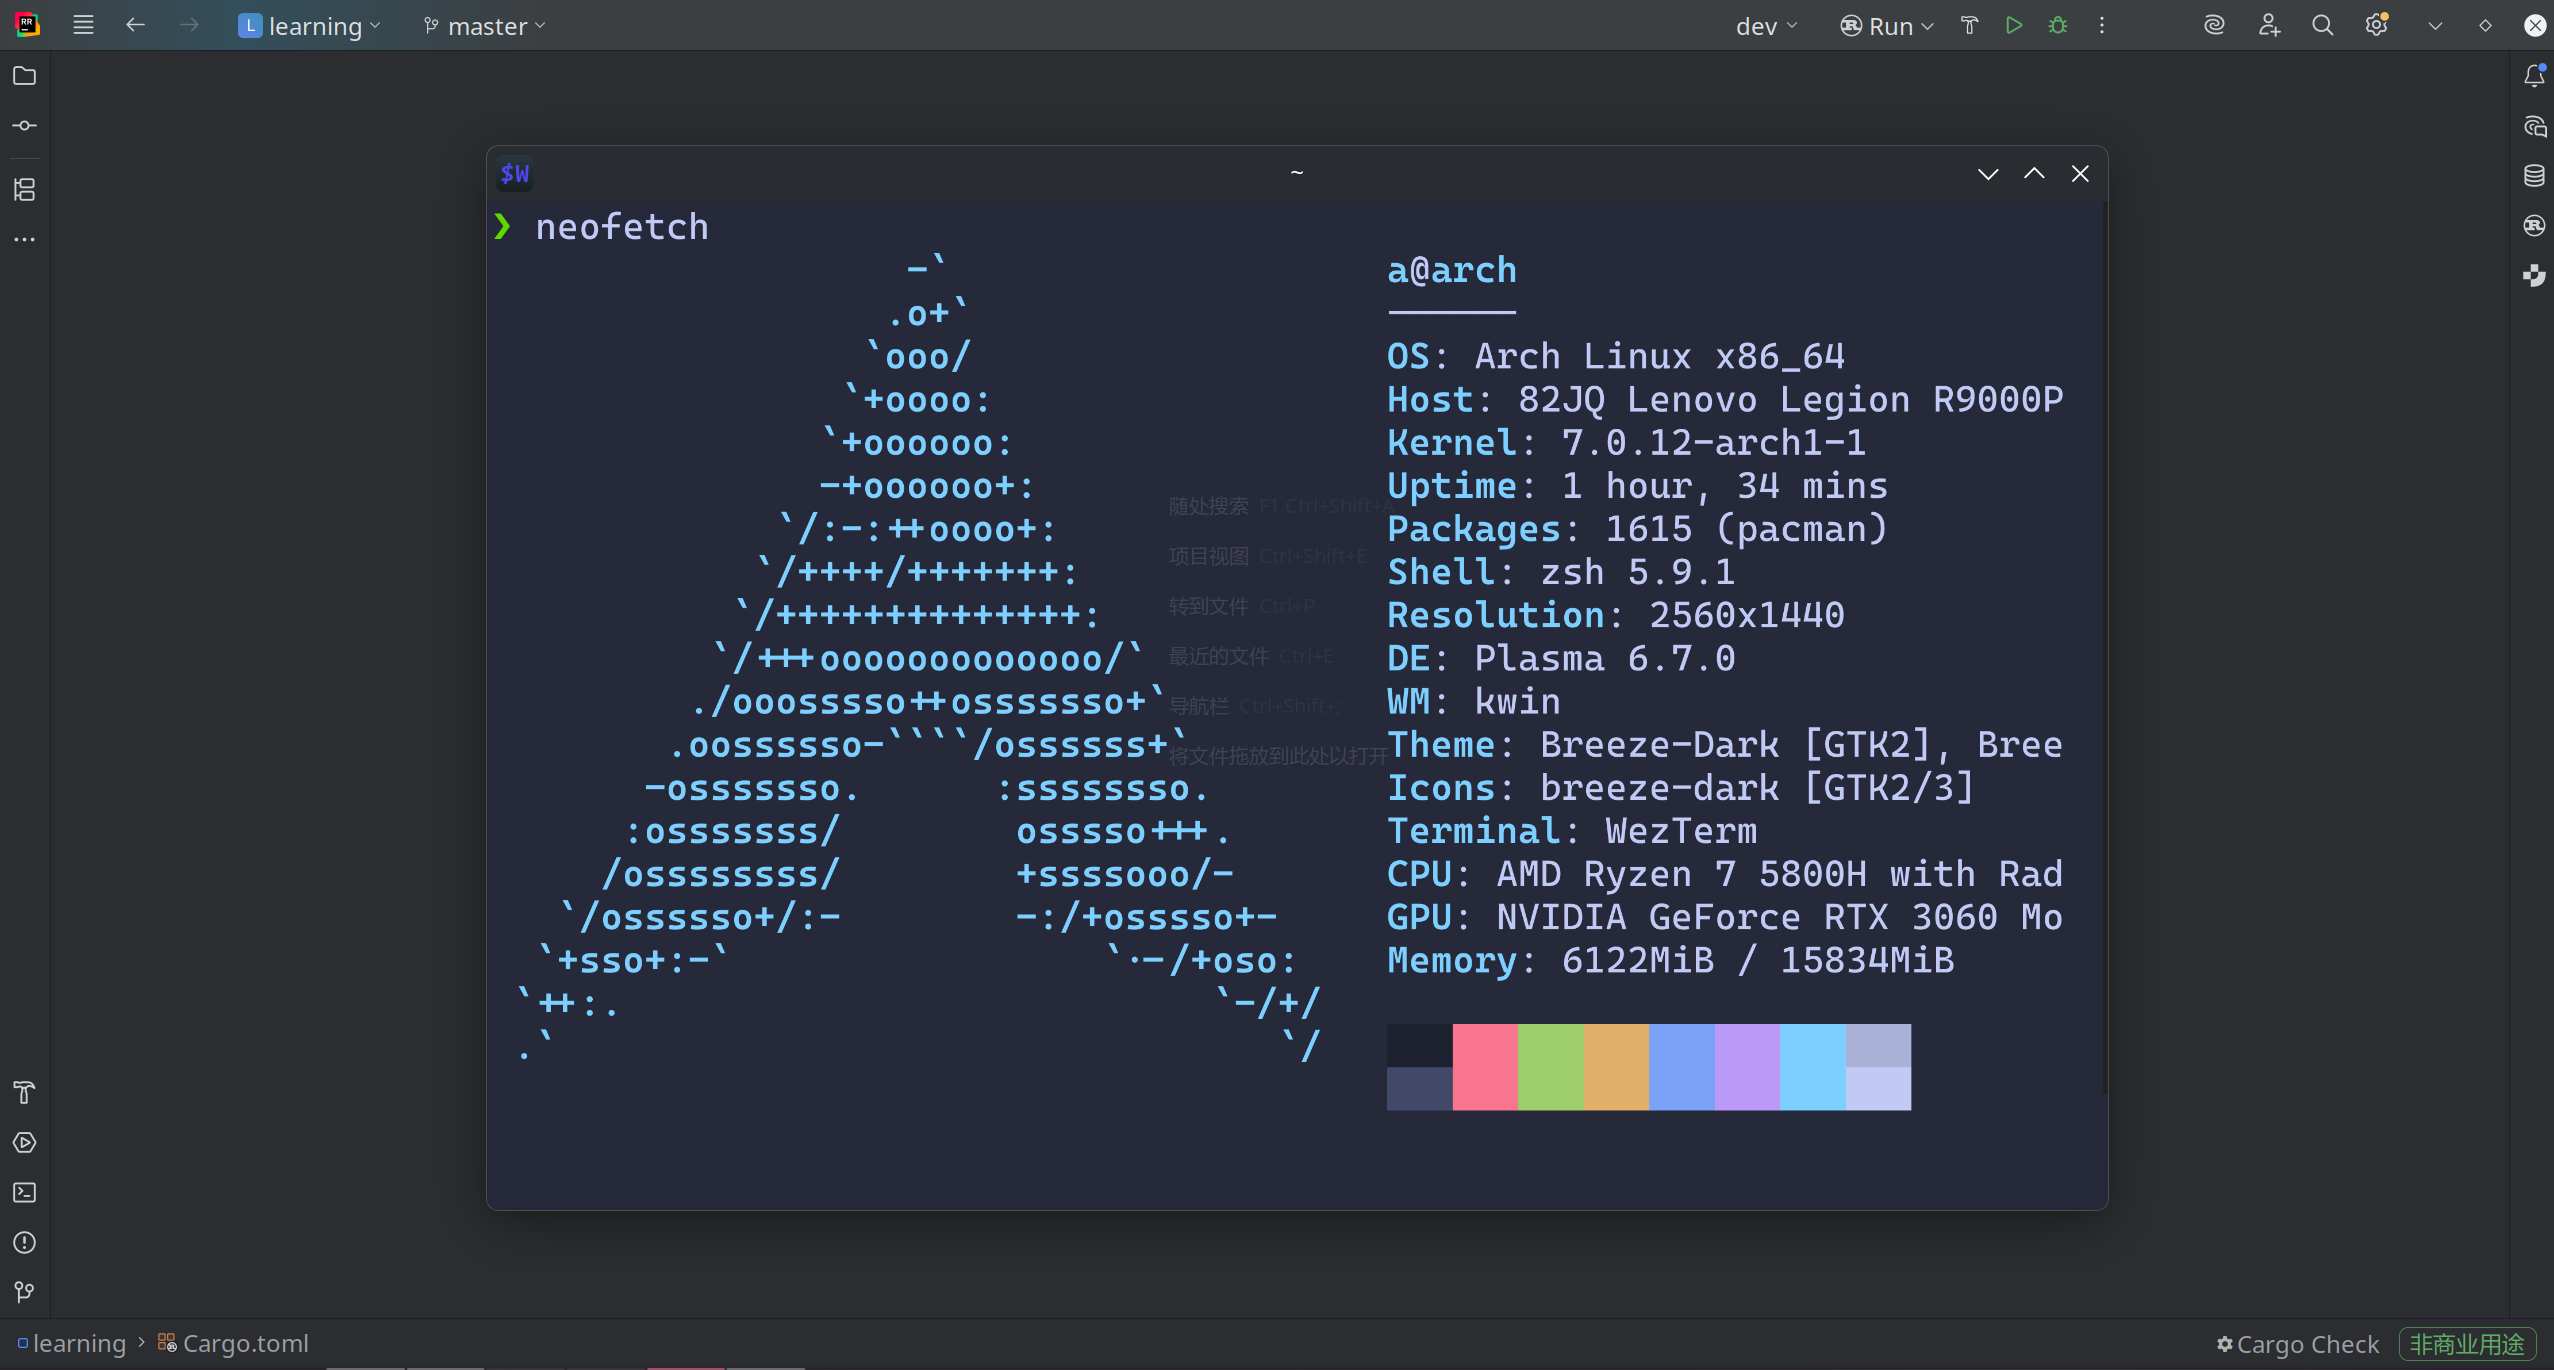Navigate forward with the right arrow

pyautogui.click(x=188, y=25)
